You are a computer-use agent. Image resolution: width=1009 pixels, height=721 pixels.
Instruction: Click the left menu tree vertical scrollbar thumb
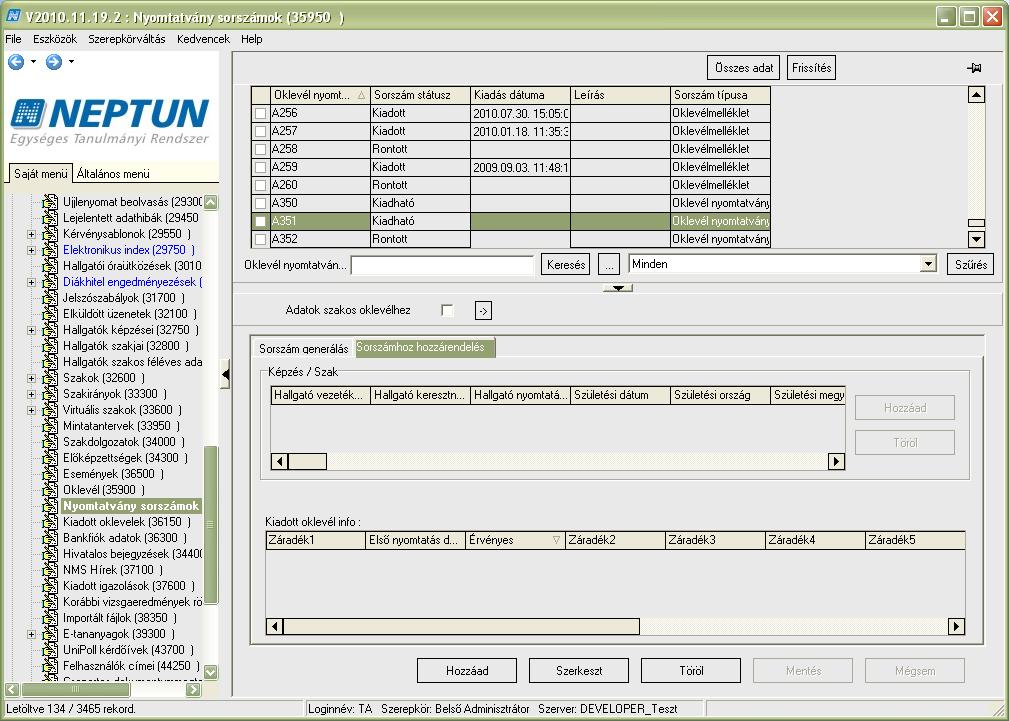[x=210, y=525]
